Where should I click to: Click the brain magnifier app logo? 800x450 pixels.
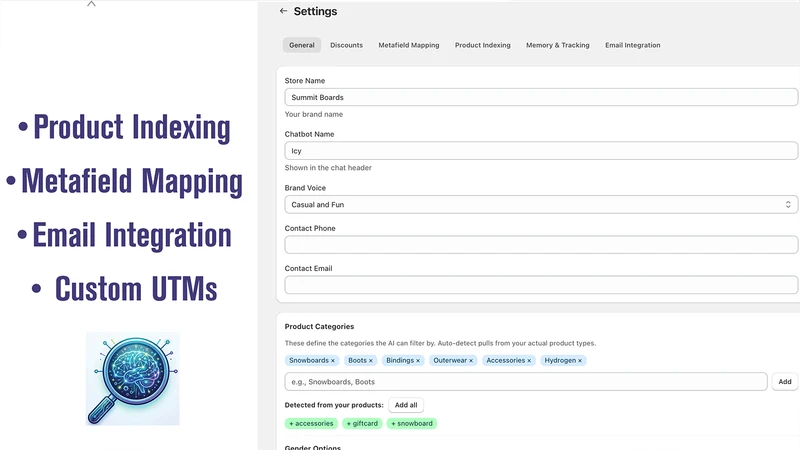[133, 379]
